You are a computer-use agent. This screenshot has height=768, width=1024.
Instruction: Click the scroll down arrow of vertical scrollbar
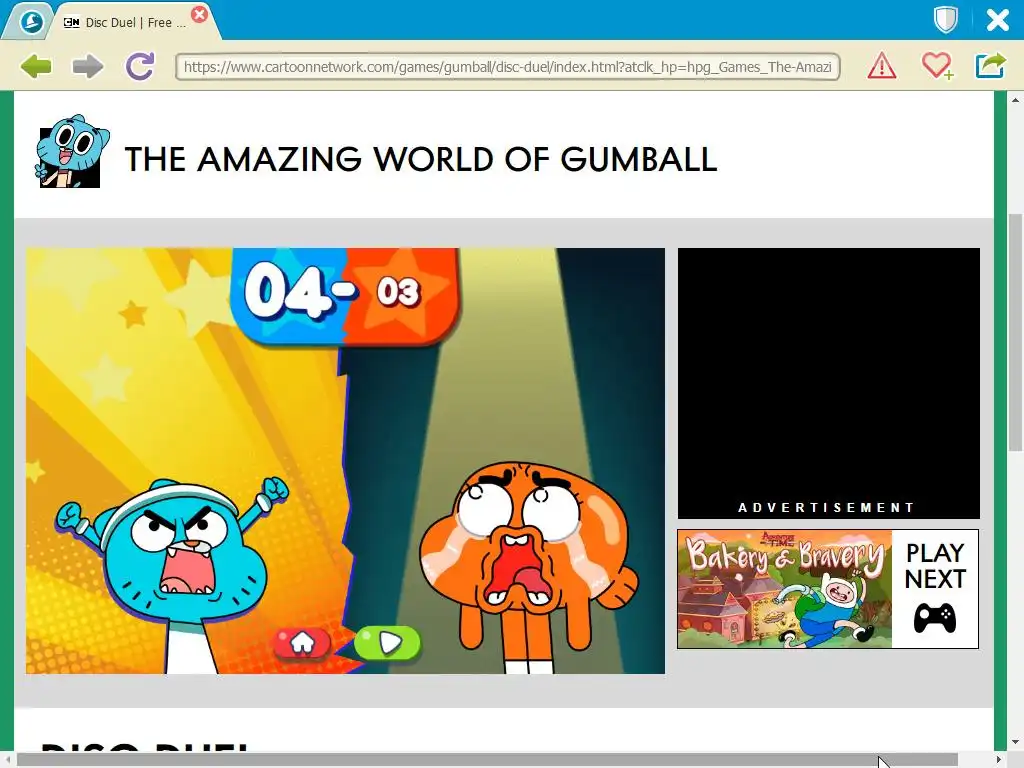tap(1015, 743)
